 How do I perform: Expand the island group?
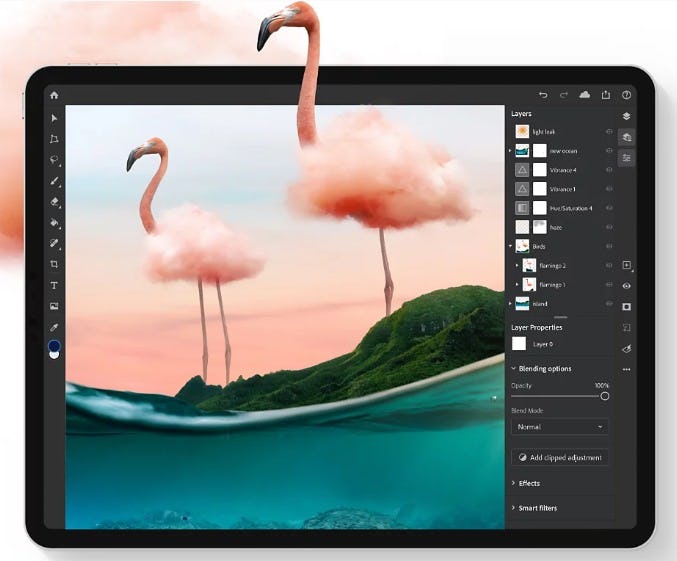tap(510, 304)
